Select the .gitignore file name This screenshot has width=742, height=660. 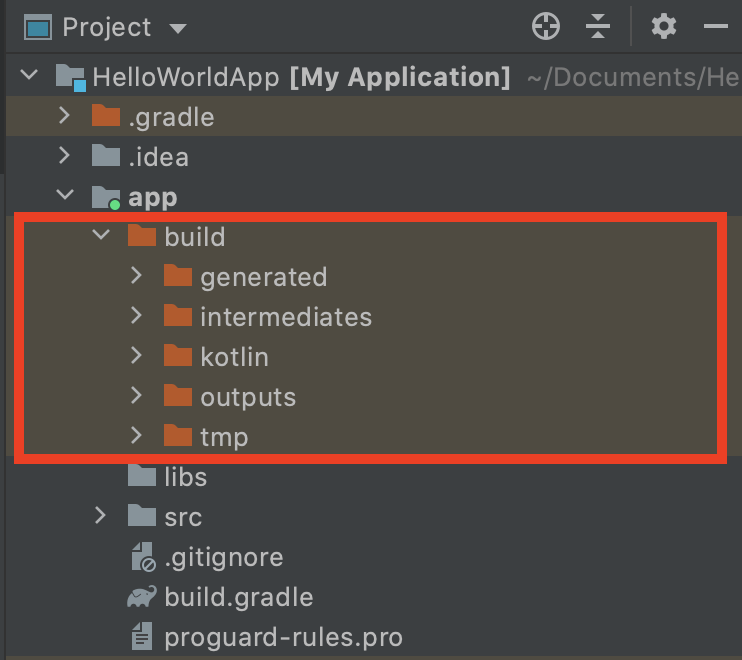pos(224,557)
